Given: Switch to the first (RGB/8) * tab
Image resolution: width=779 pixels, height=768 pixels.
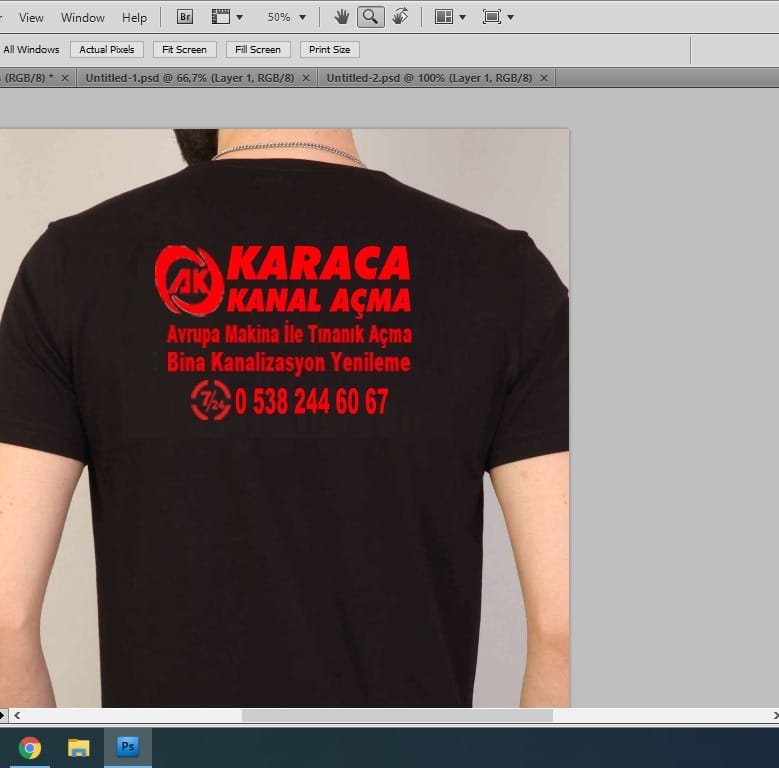Looking at the screenshot, I should (28, 78).
